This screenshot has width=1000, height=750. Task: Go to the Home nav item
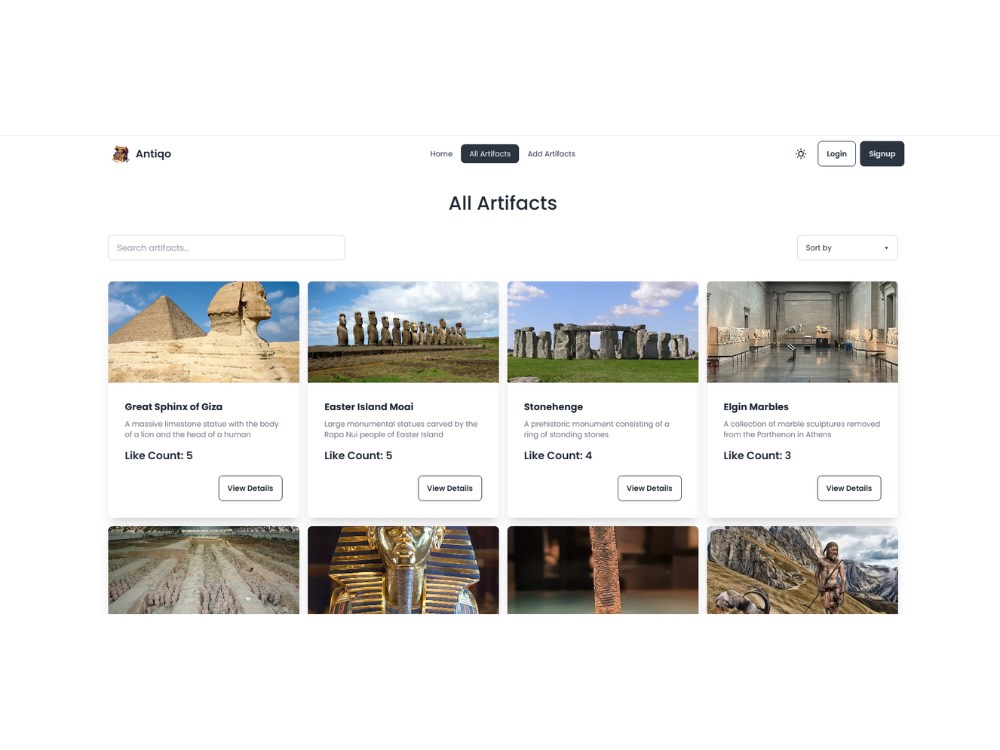point(441,154)
